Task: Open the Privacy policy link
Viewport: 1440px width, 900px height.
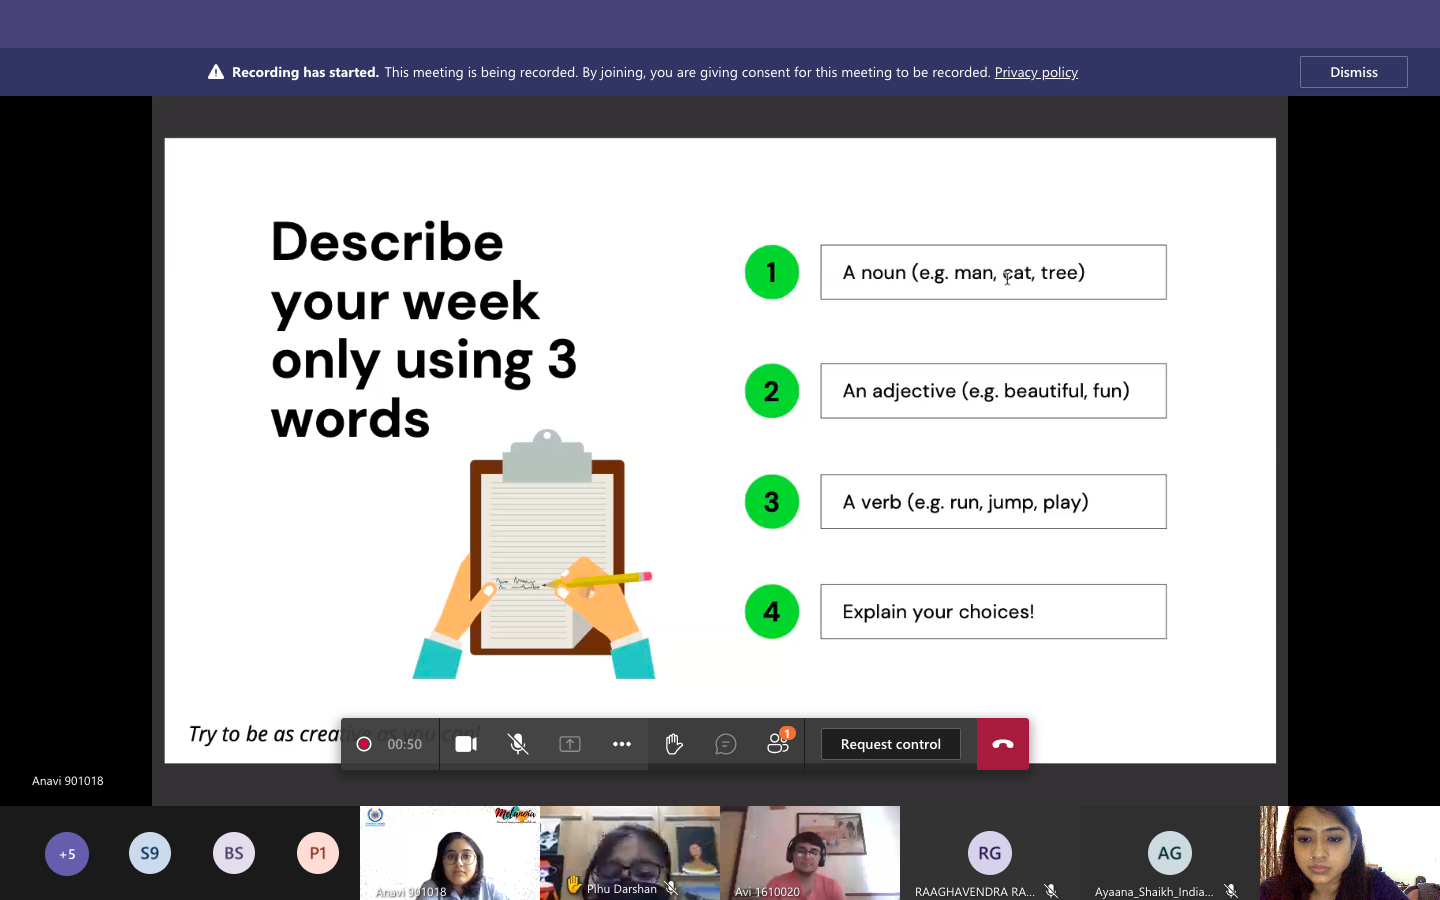Action: tap(1036, 72)
